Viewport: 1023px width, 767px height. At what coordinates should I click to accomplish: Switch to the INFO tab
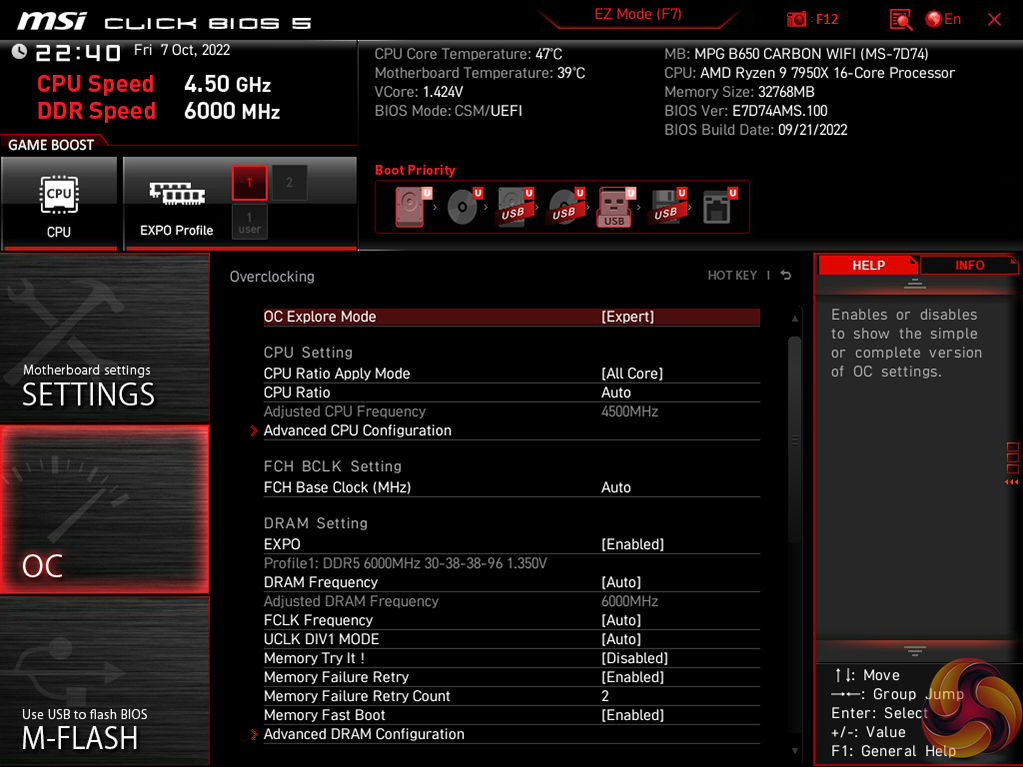(969, 265)
